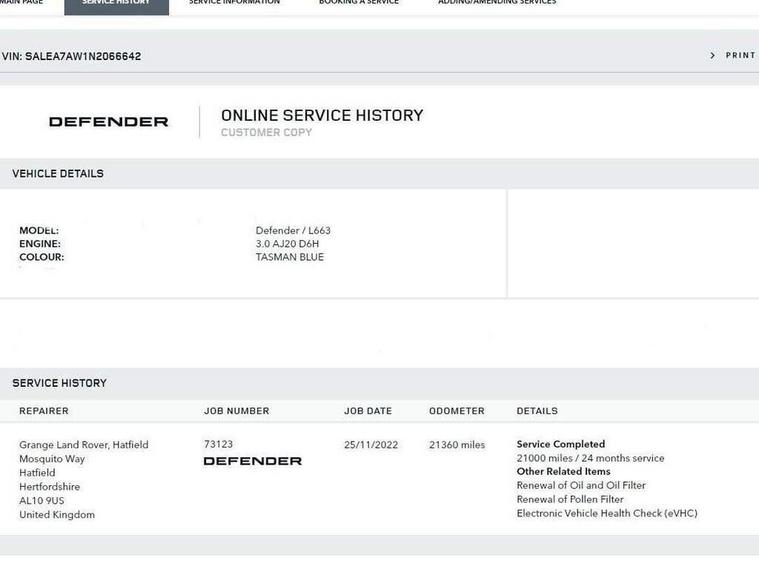Click the Details column header
This screenshot has width=759, height=569.
[x=537, y=411]
